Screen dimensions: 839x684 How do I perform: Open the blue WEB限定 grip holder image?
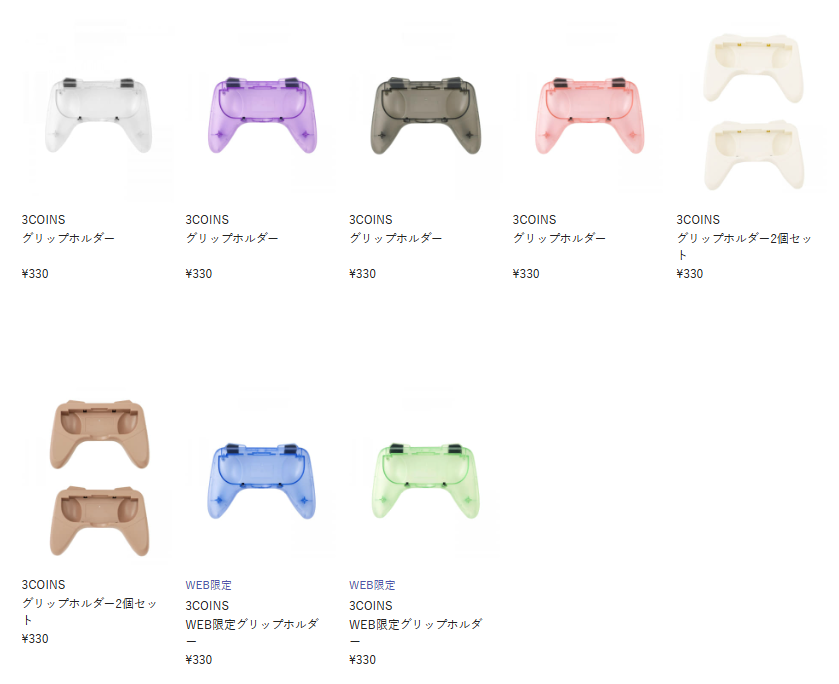click(262, 478)
